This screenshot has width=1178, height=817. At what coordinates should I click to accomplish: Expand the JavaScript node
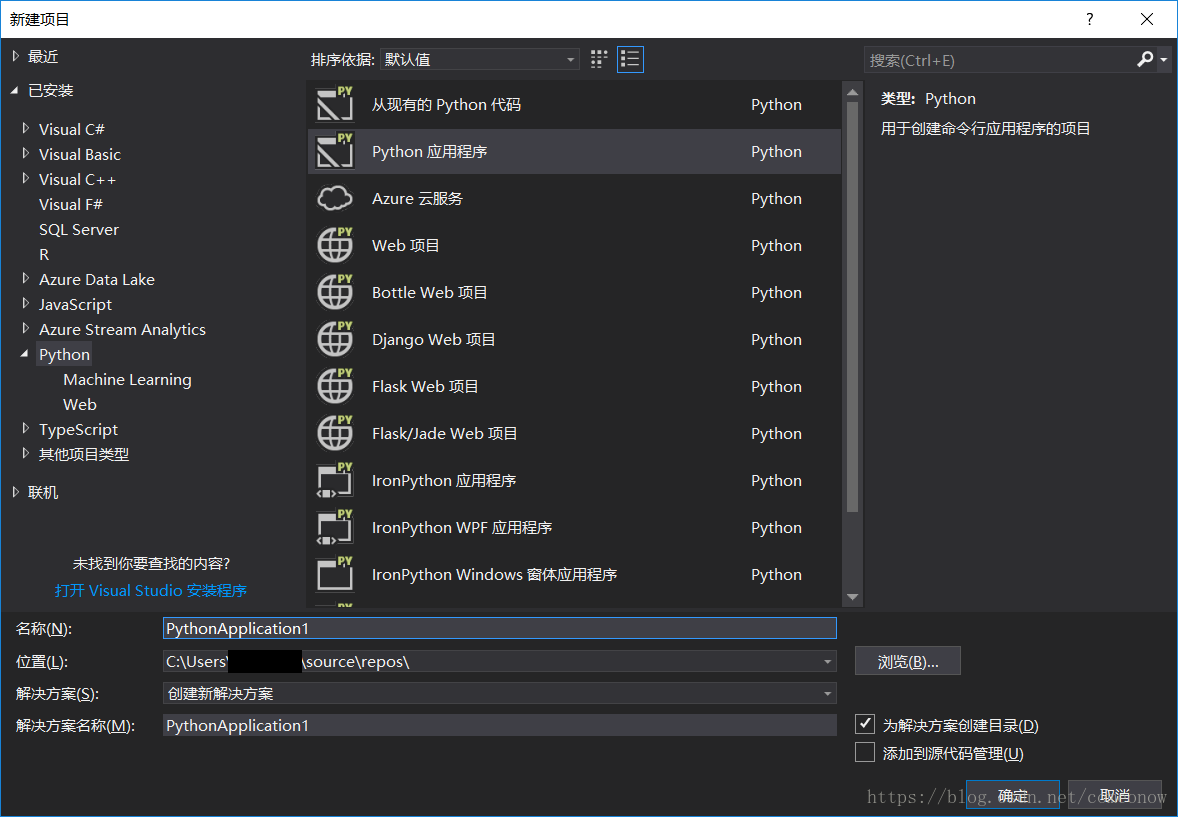pos(26,303)
